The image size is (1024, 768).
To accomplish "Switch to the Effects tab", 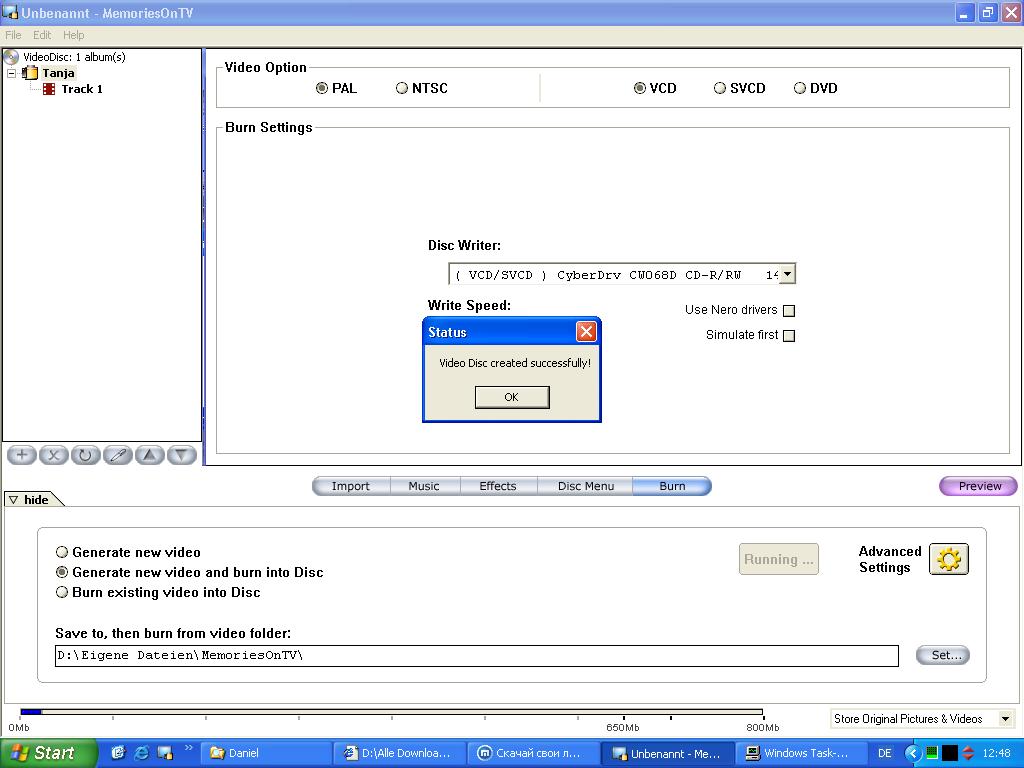I will 498,486.
